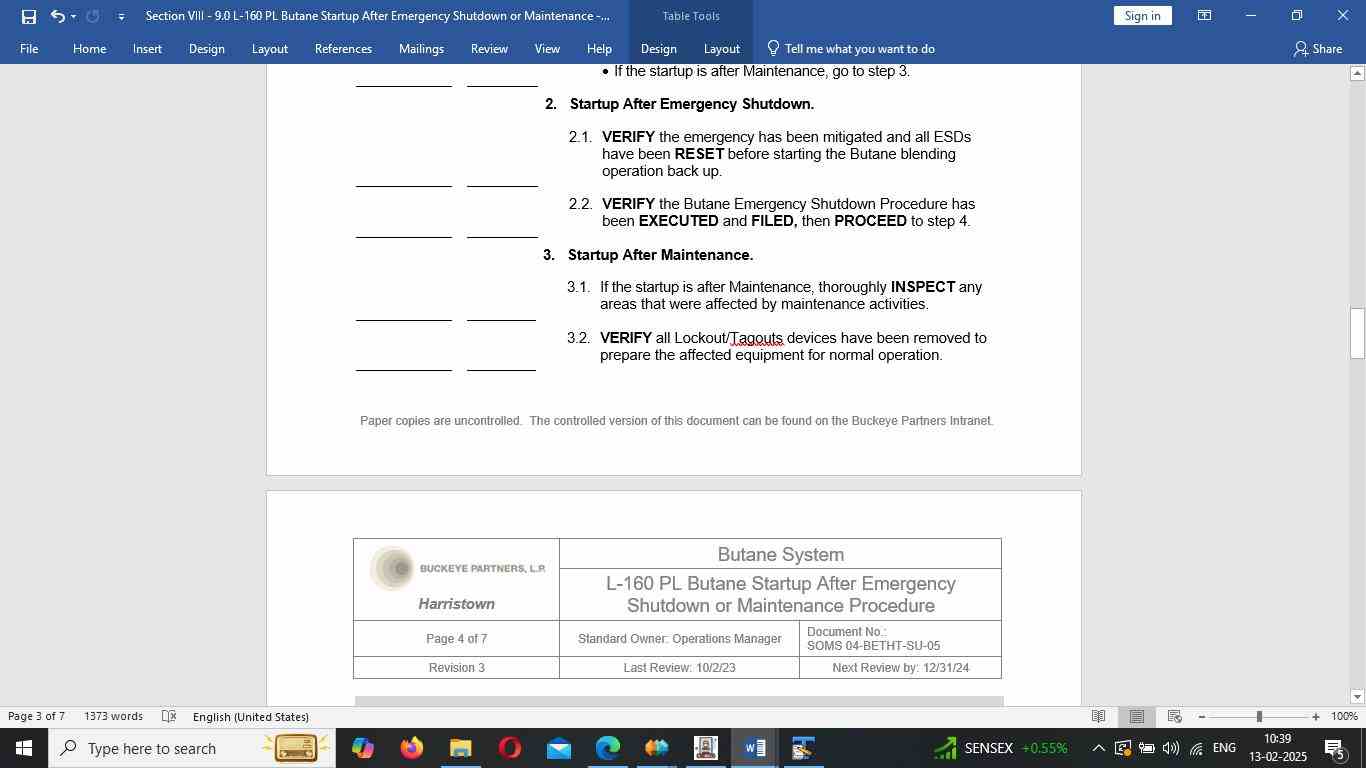Launch Firefox from the taskbar
Image resolution: width=1366 pixels, height=768 pixels.
click(x=411, y=748)
